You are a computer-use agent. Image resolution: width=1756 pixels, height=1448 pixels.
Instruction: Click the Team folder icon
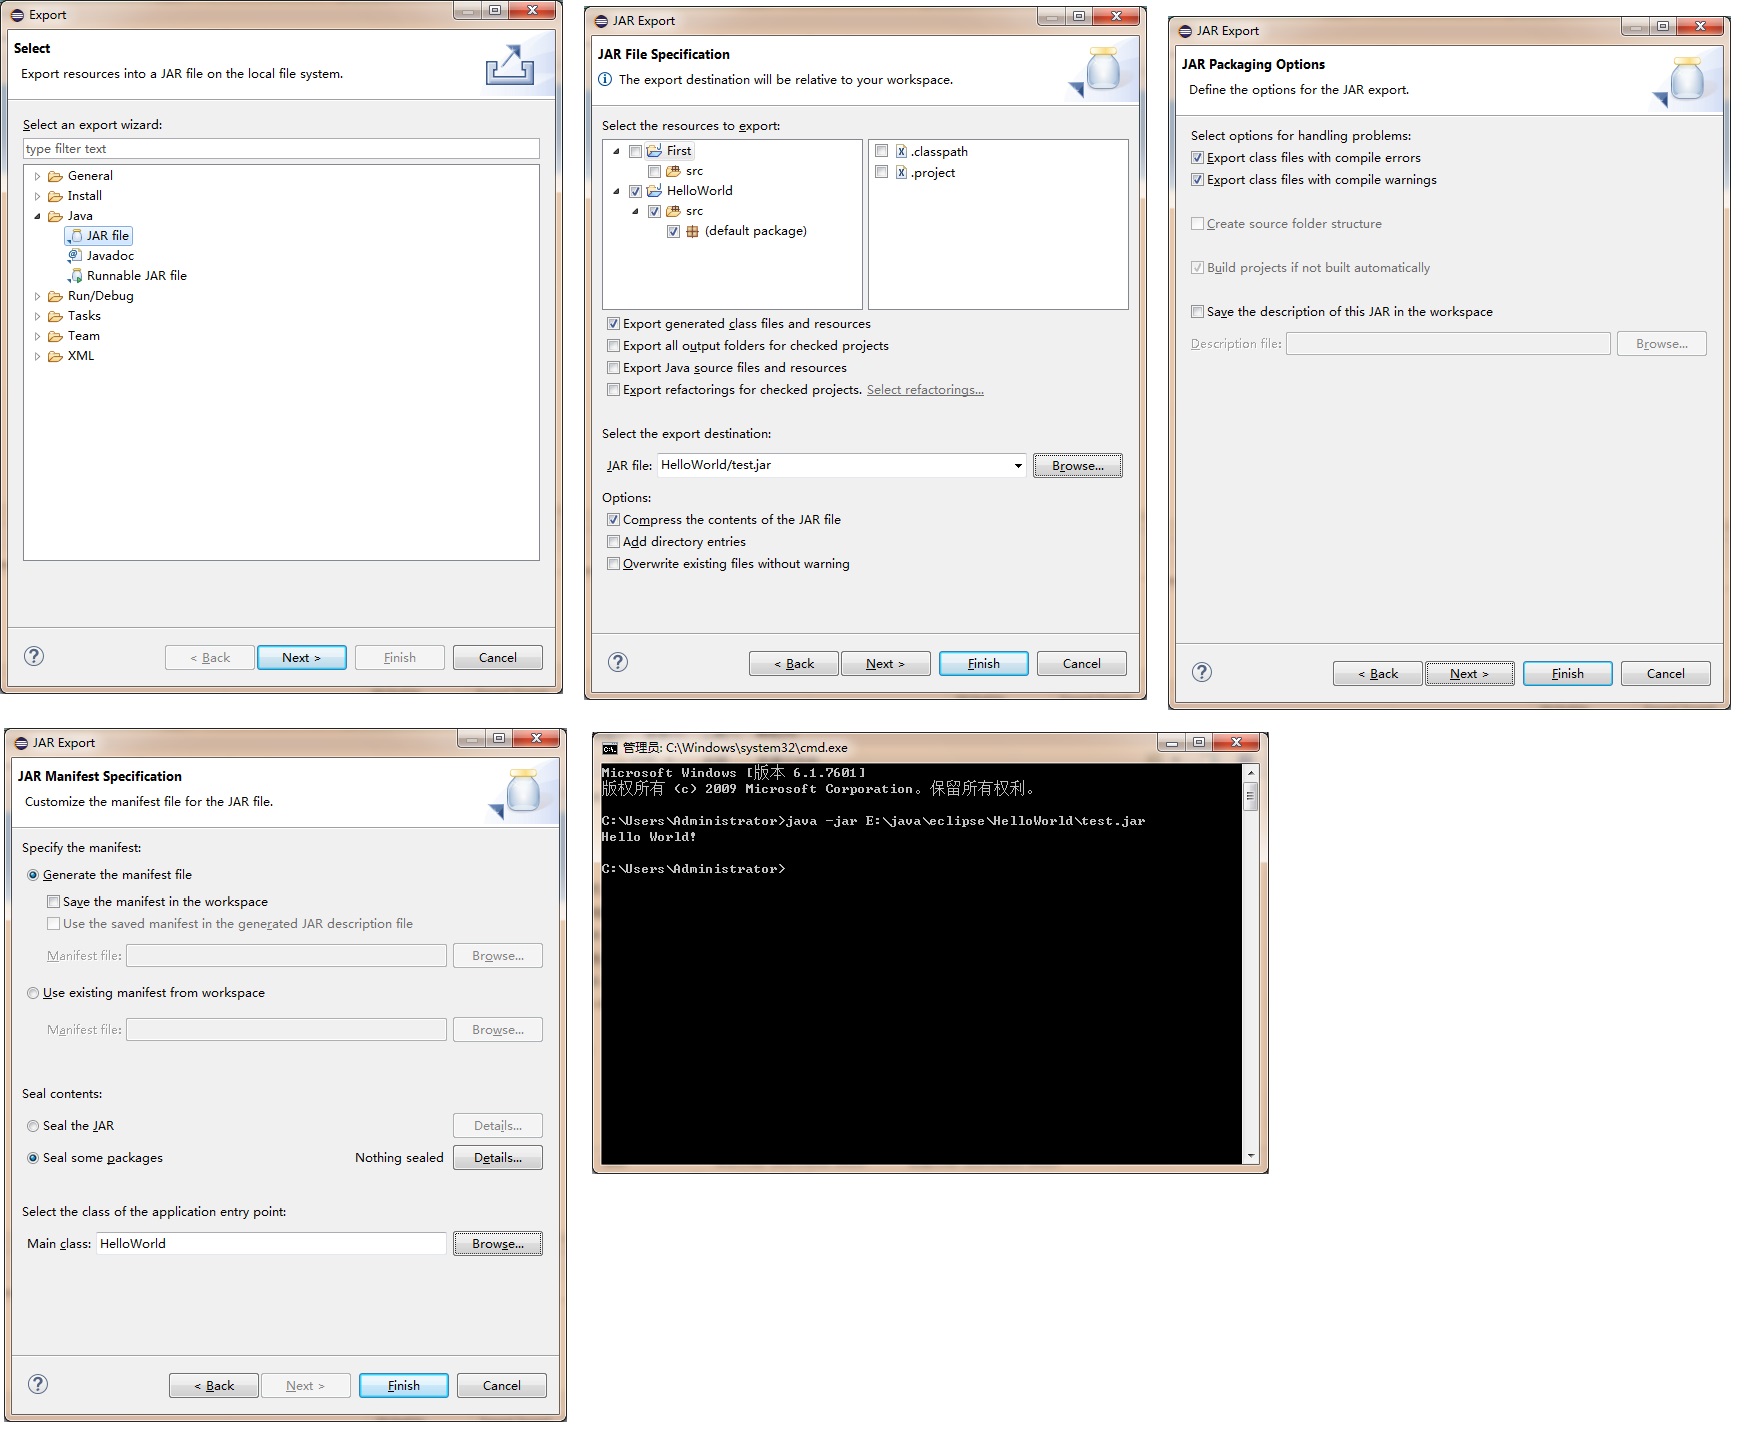click(x=56, y=336)
